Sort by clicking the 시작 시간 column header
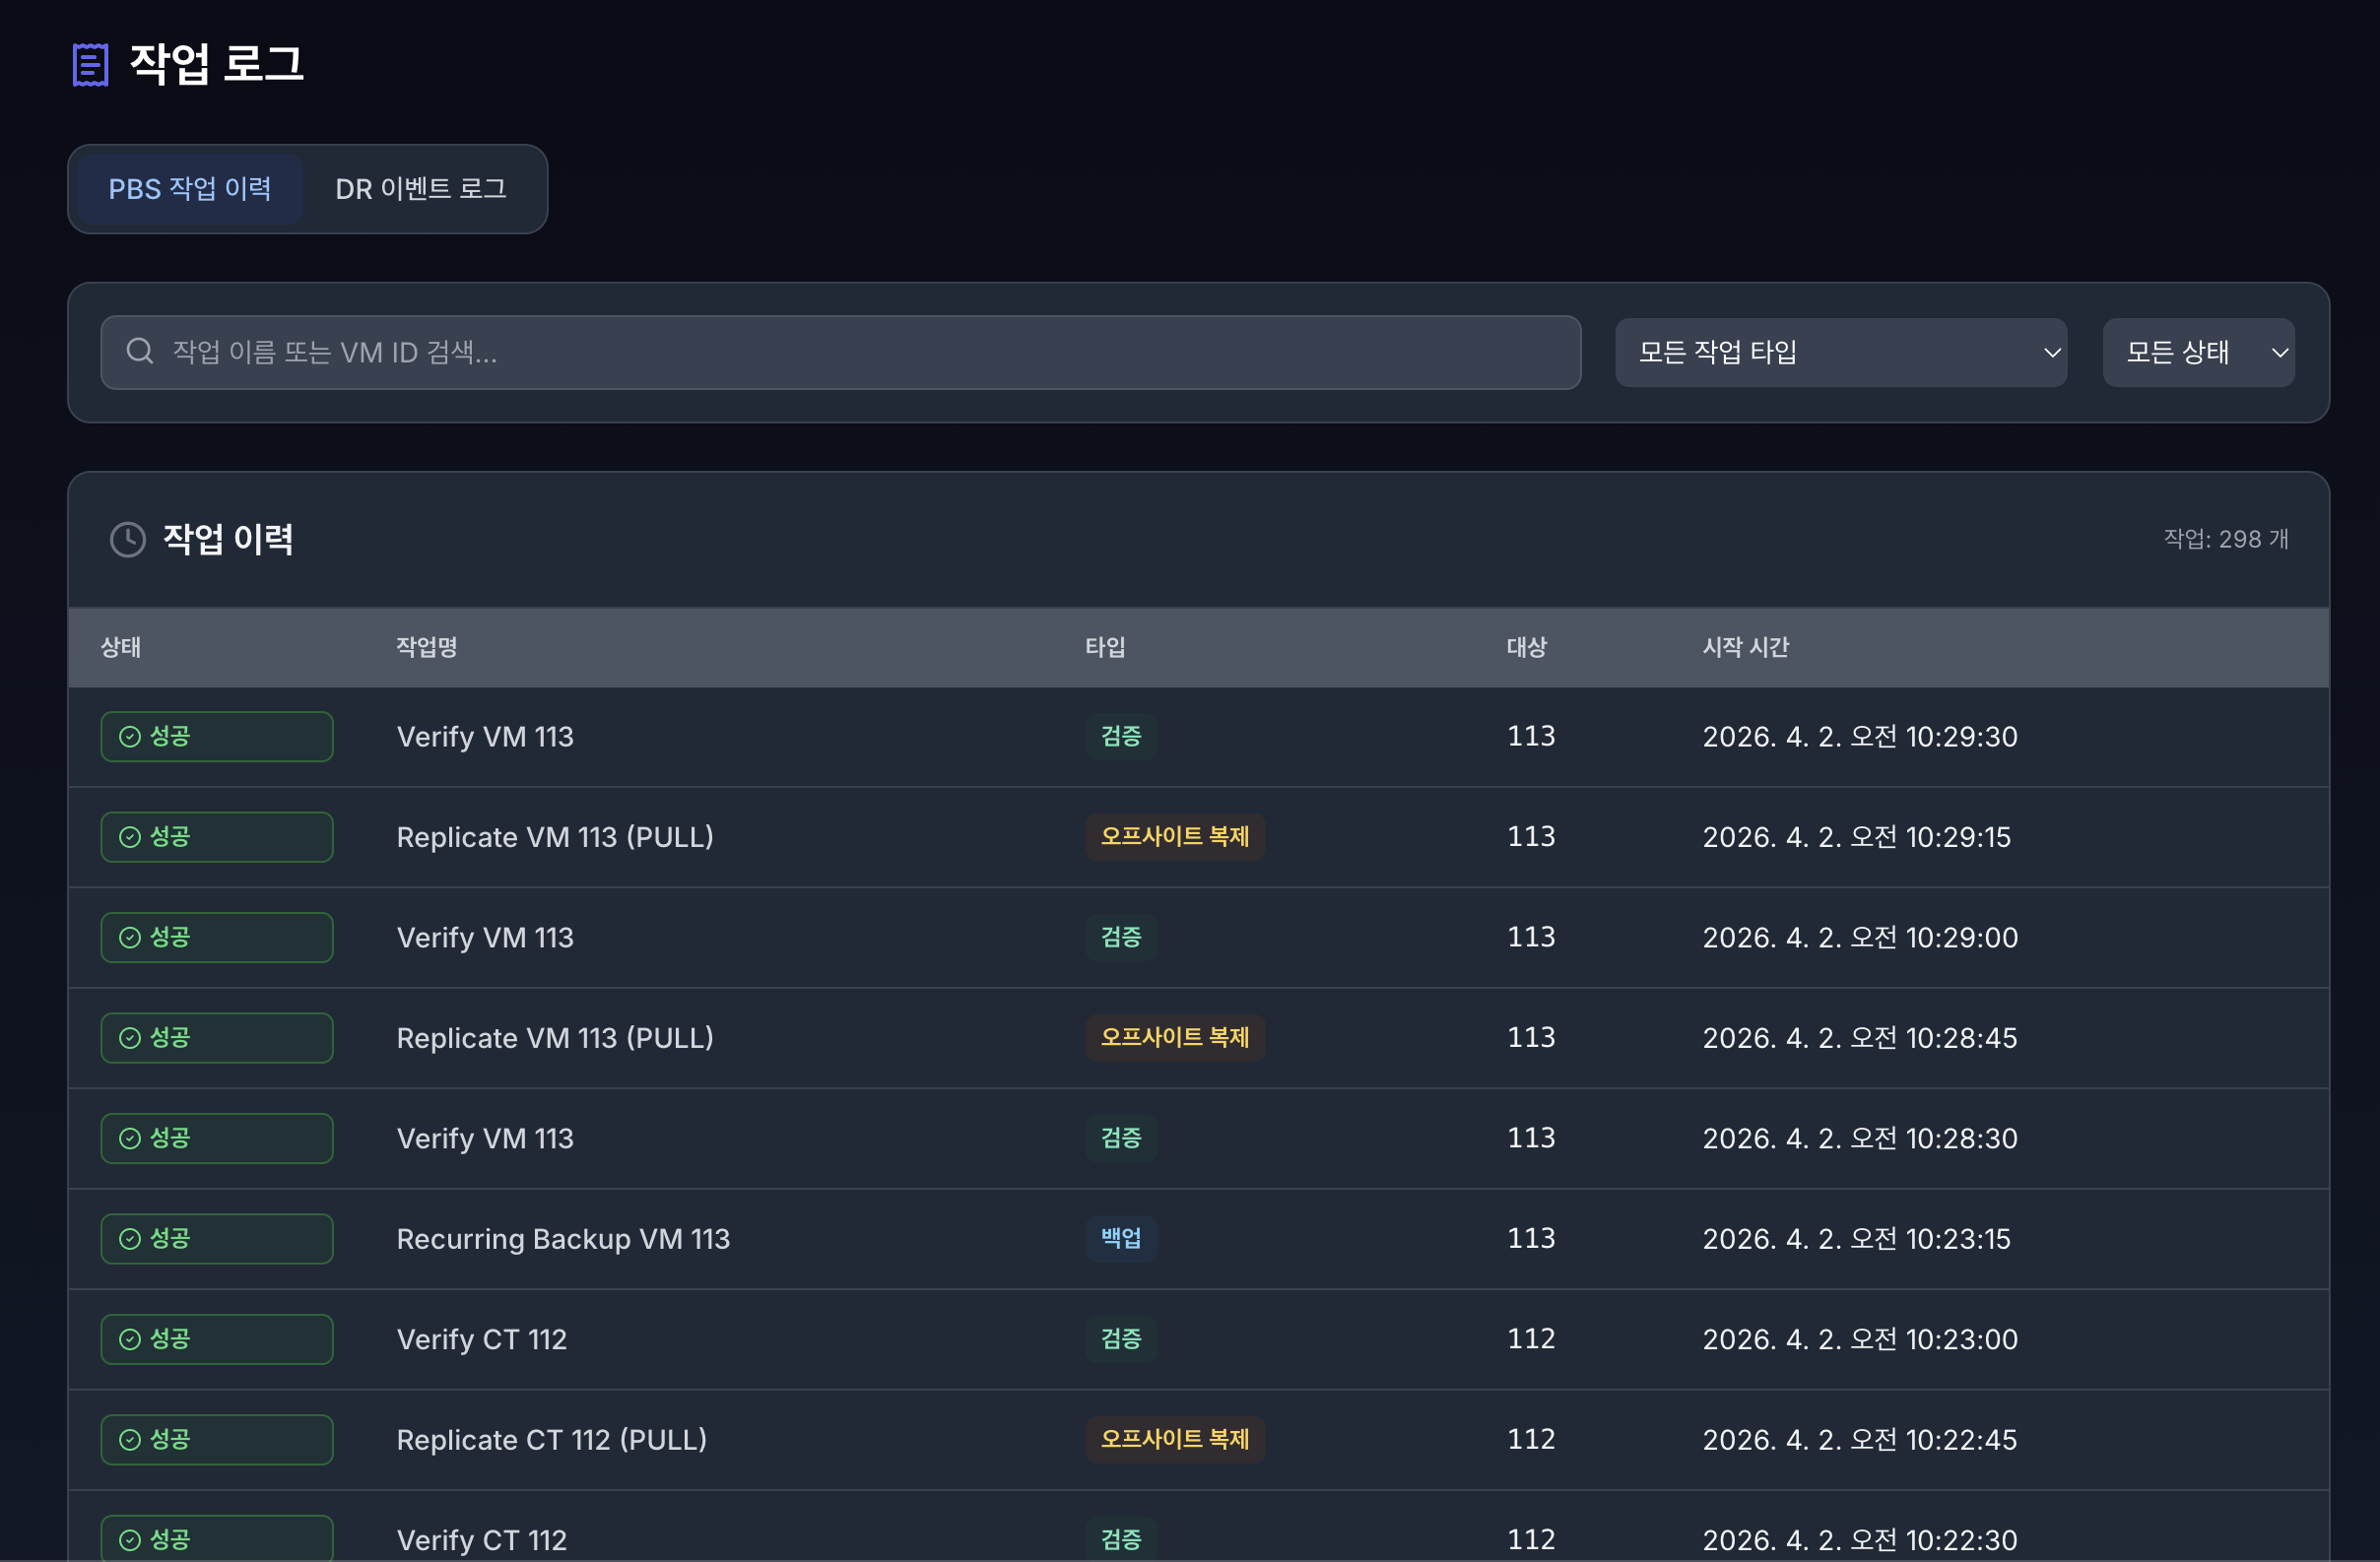The image size is (2380, 1562). 1745,647
